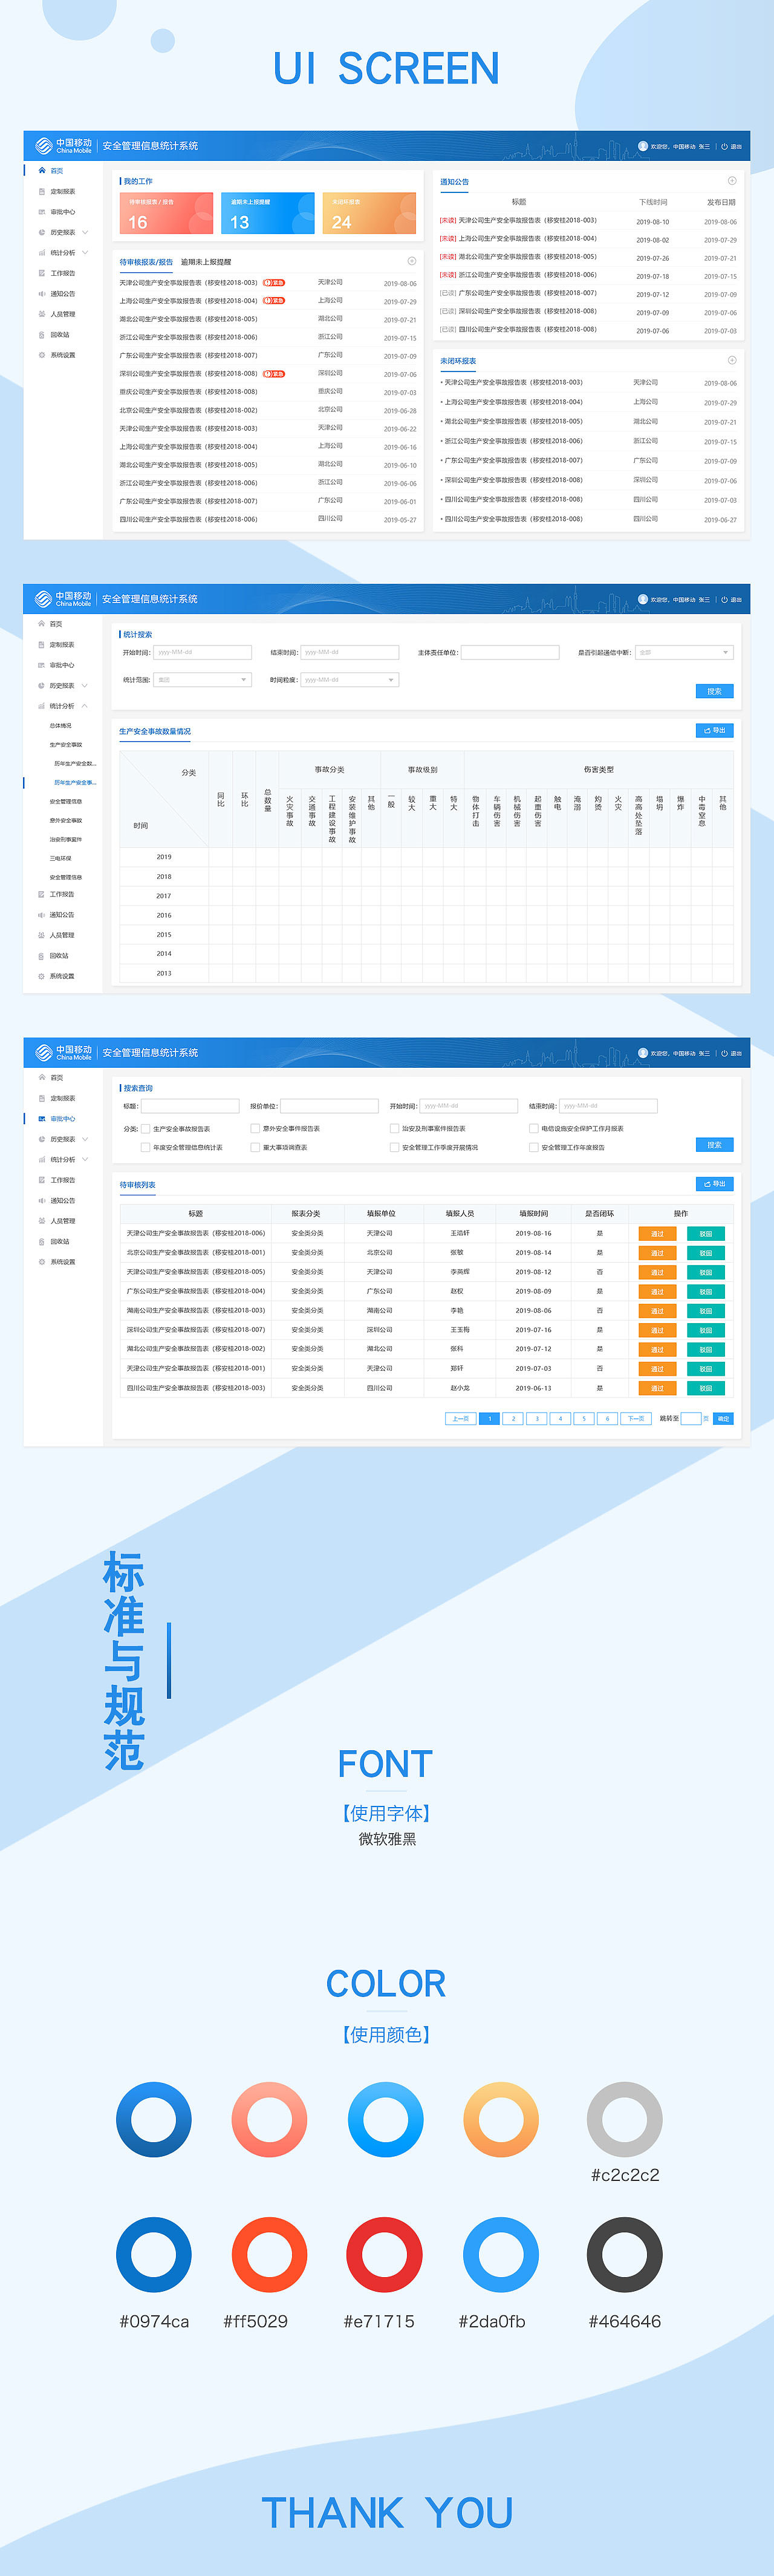Select 总体情况 submenu item
The width and height of the screenshot is (774, 2576).
pos(60,726)
